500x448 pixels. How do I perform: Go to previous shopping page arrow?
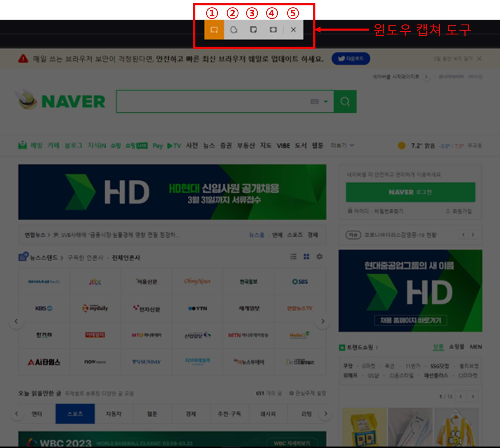pyautogui.click(x=461, y=396)
